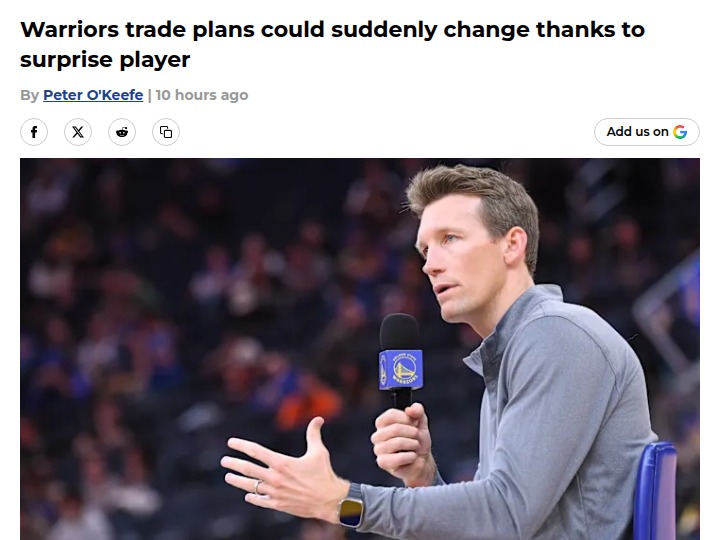This screenshot has width=720, height=540.
Task: Click the Warriors trade plans headline
Action: click(x=332, y=45)
